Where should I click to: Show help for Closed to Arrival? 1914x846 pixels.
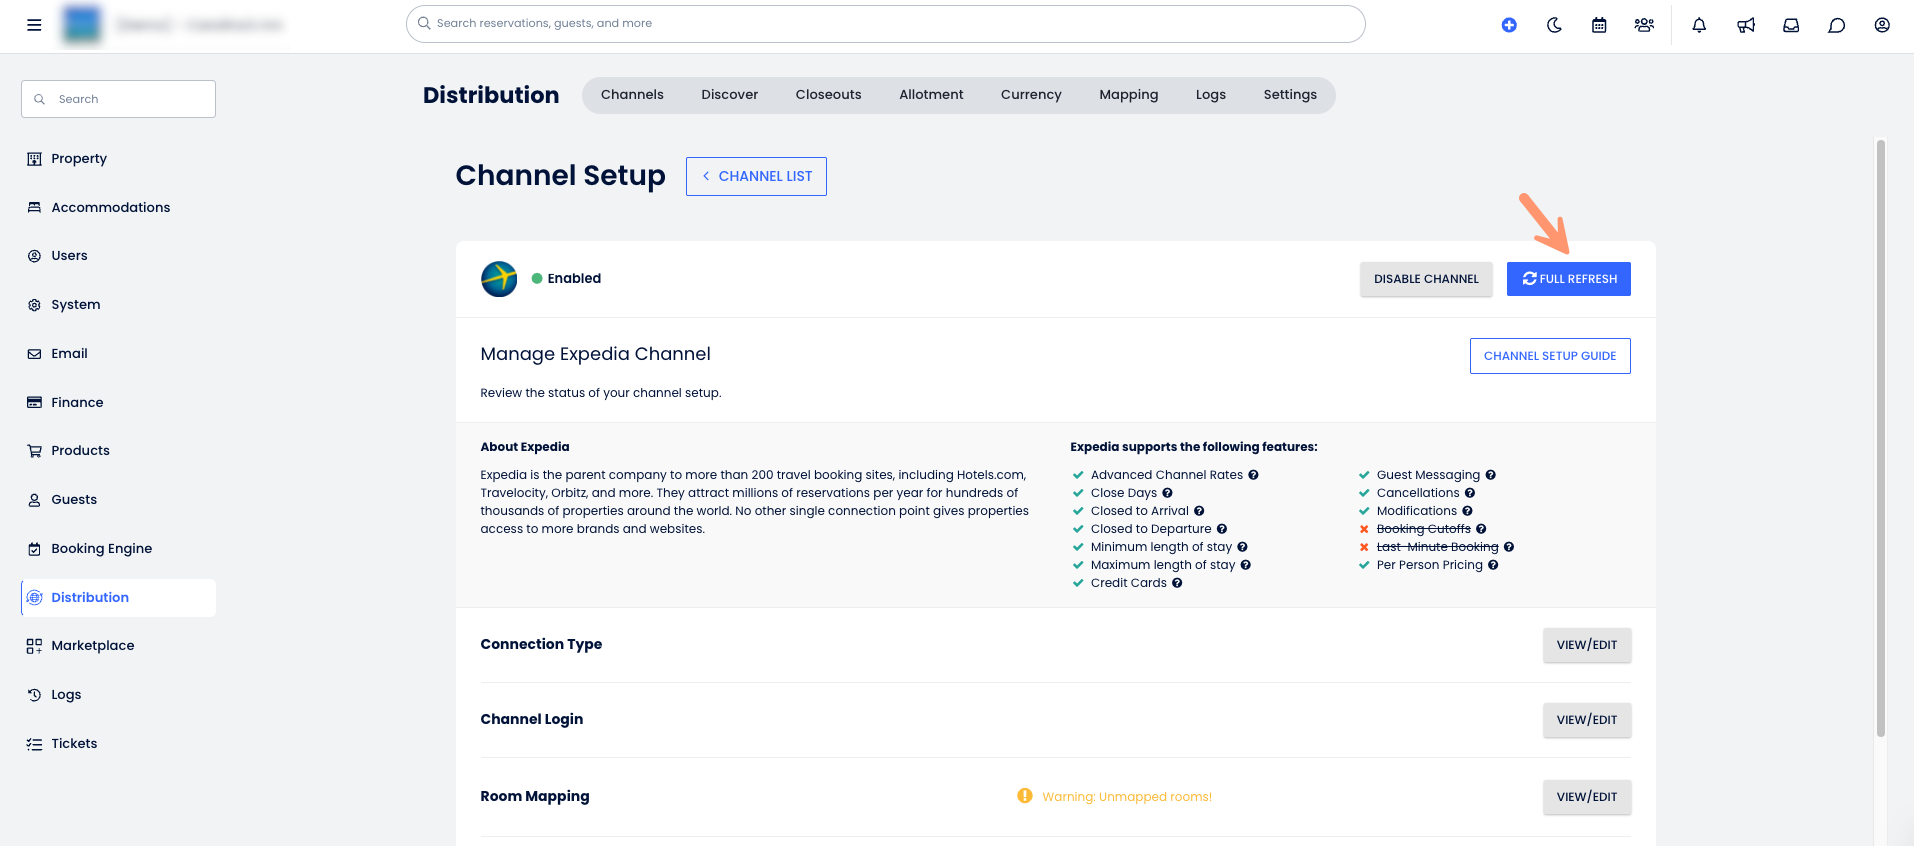tap(1199, 511)
